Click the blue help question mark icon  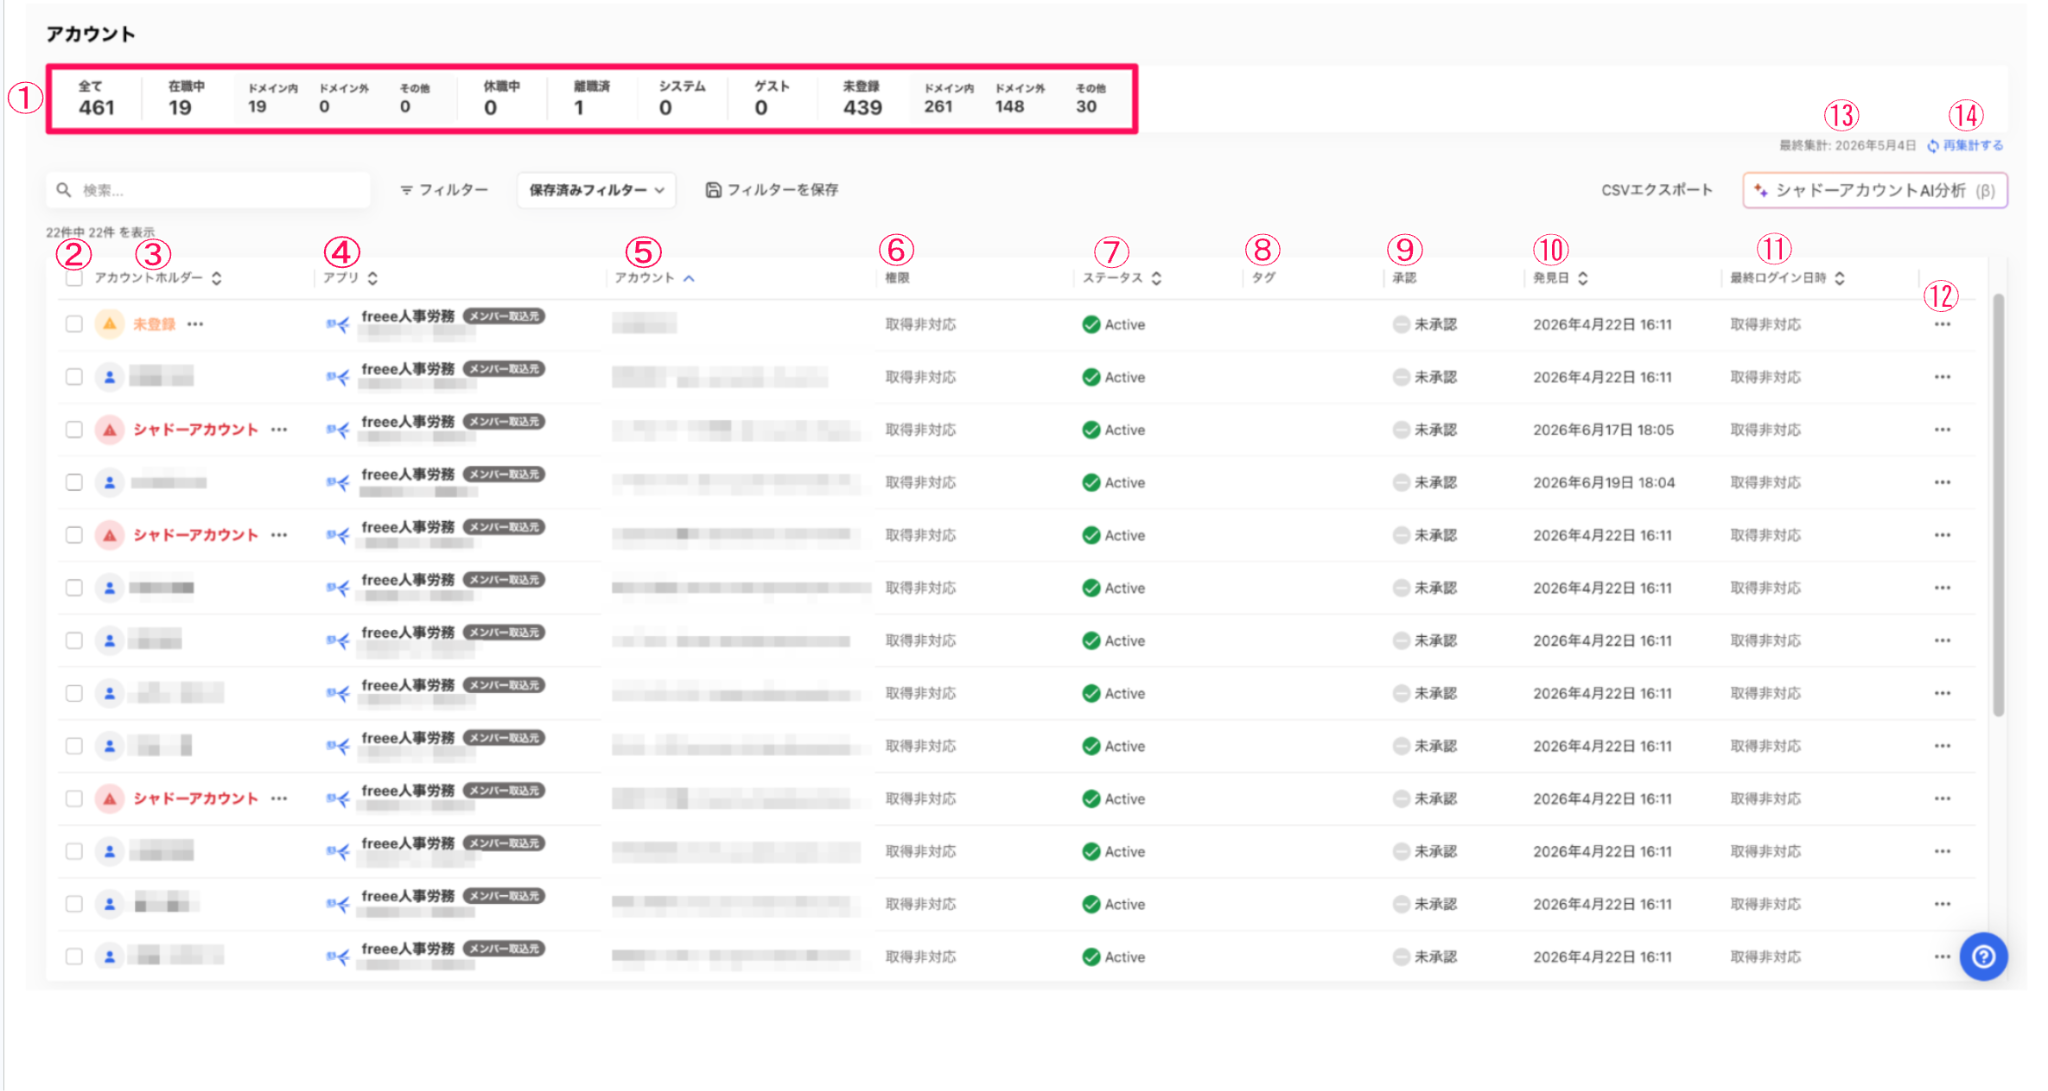tap(1983, 957)
